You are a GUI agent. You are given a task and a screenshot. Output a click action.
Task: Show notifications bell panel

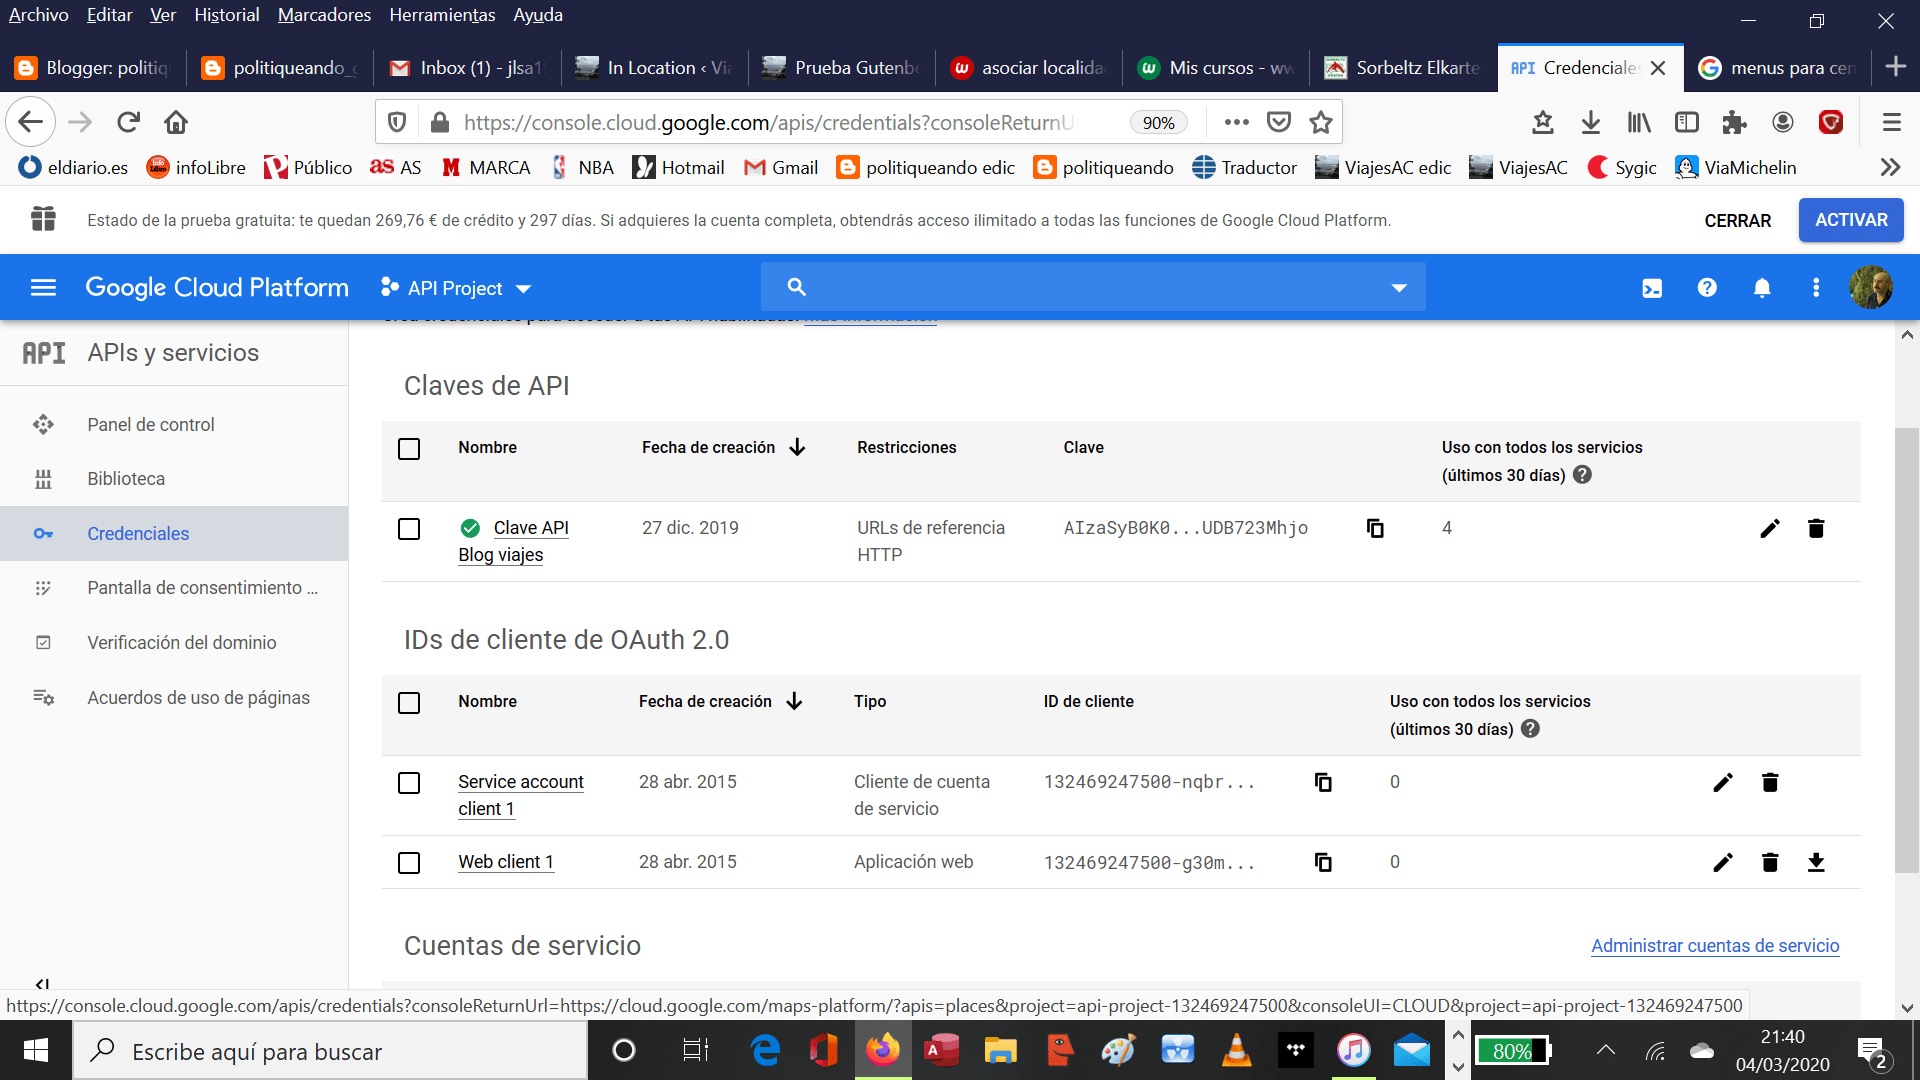[x=1762, y=288]
